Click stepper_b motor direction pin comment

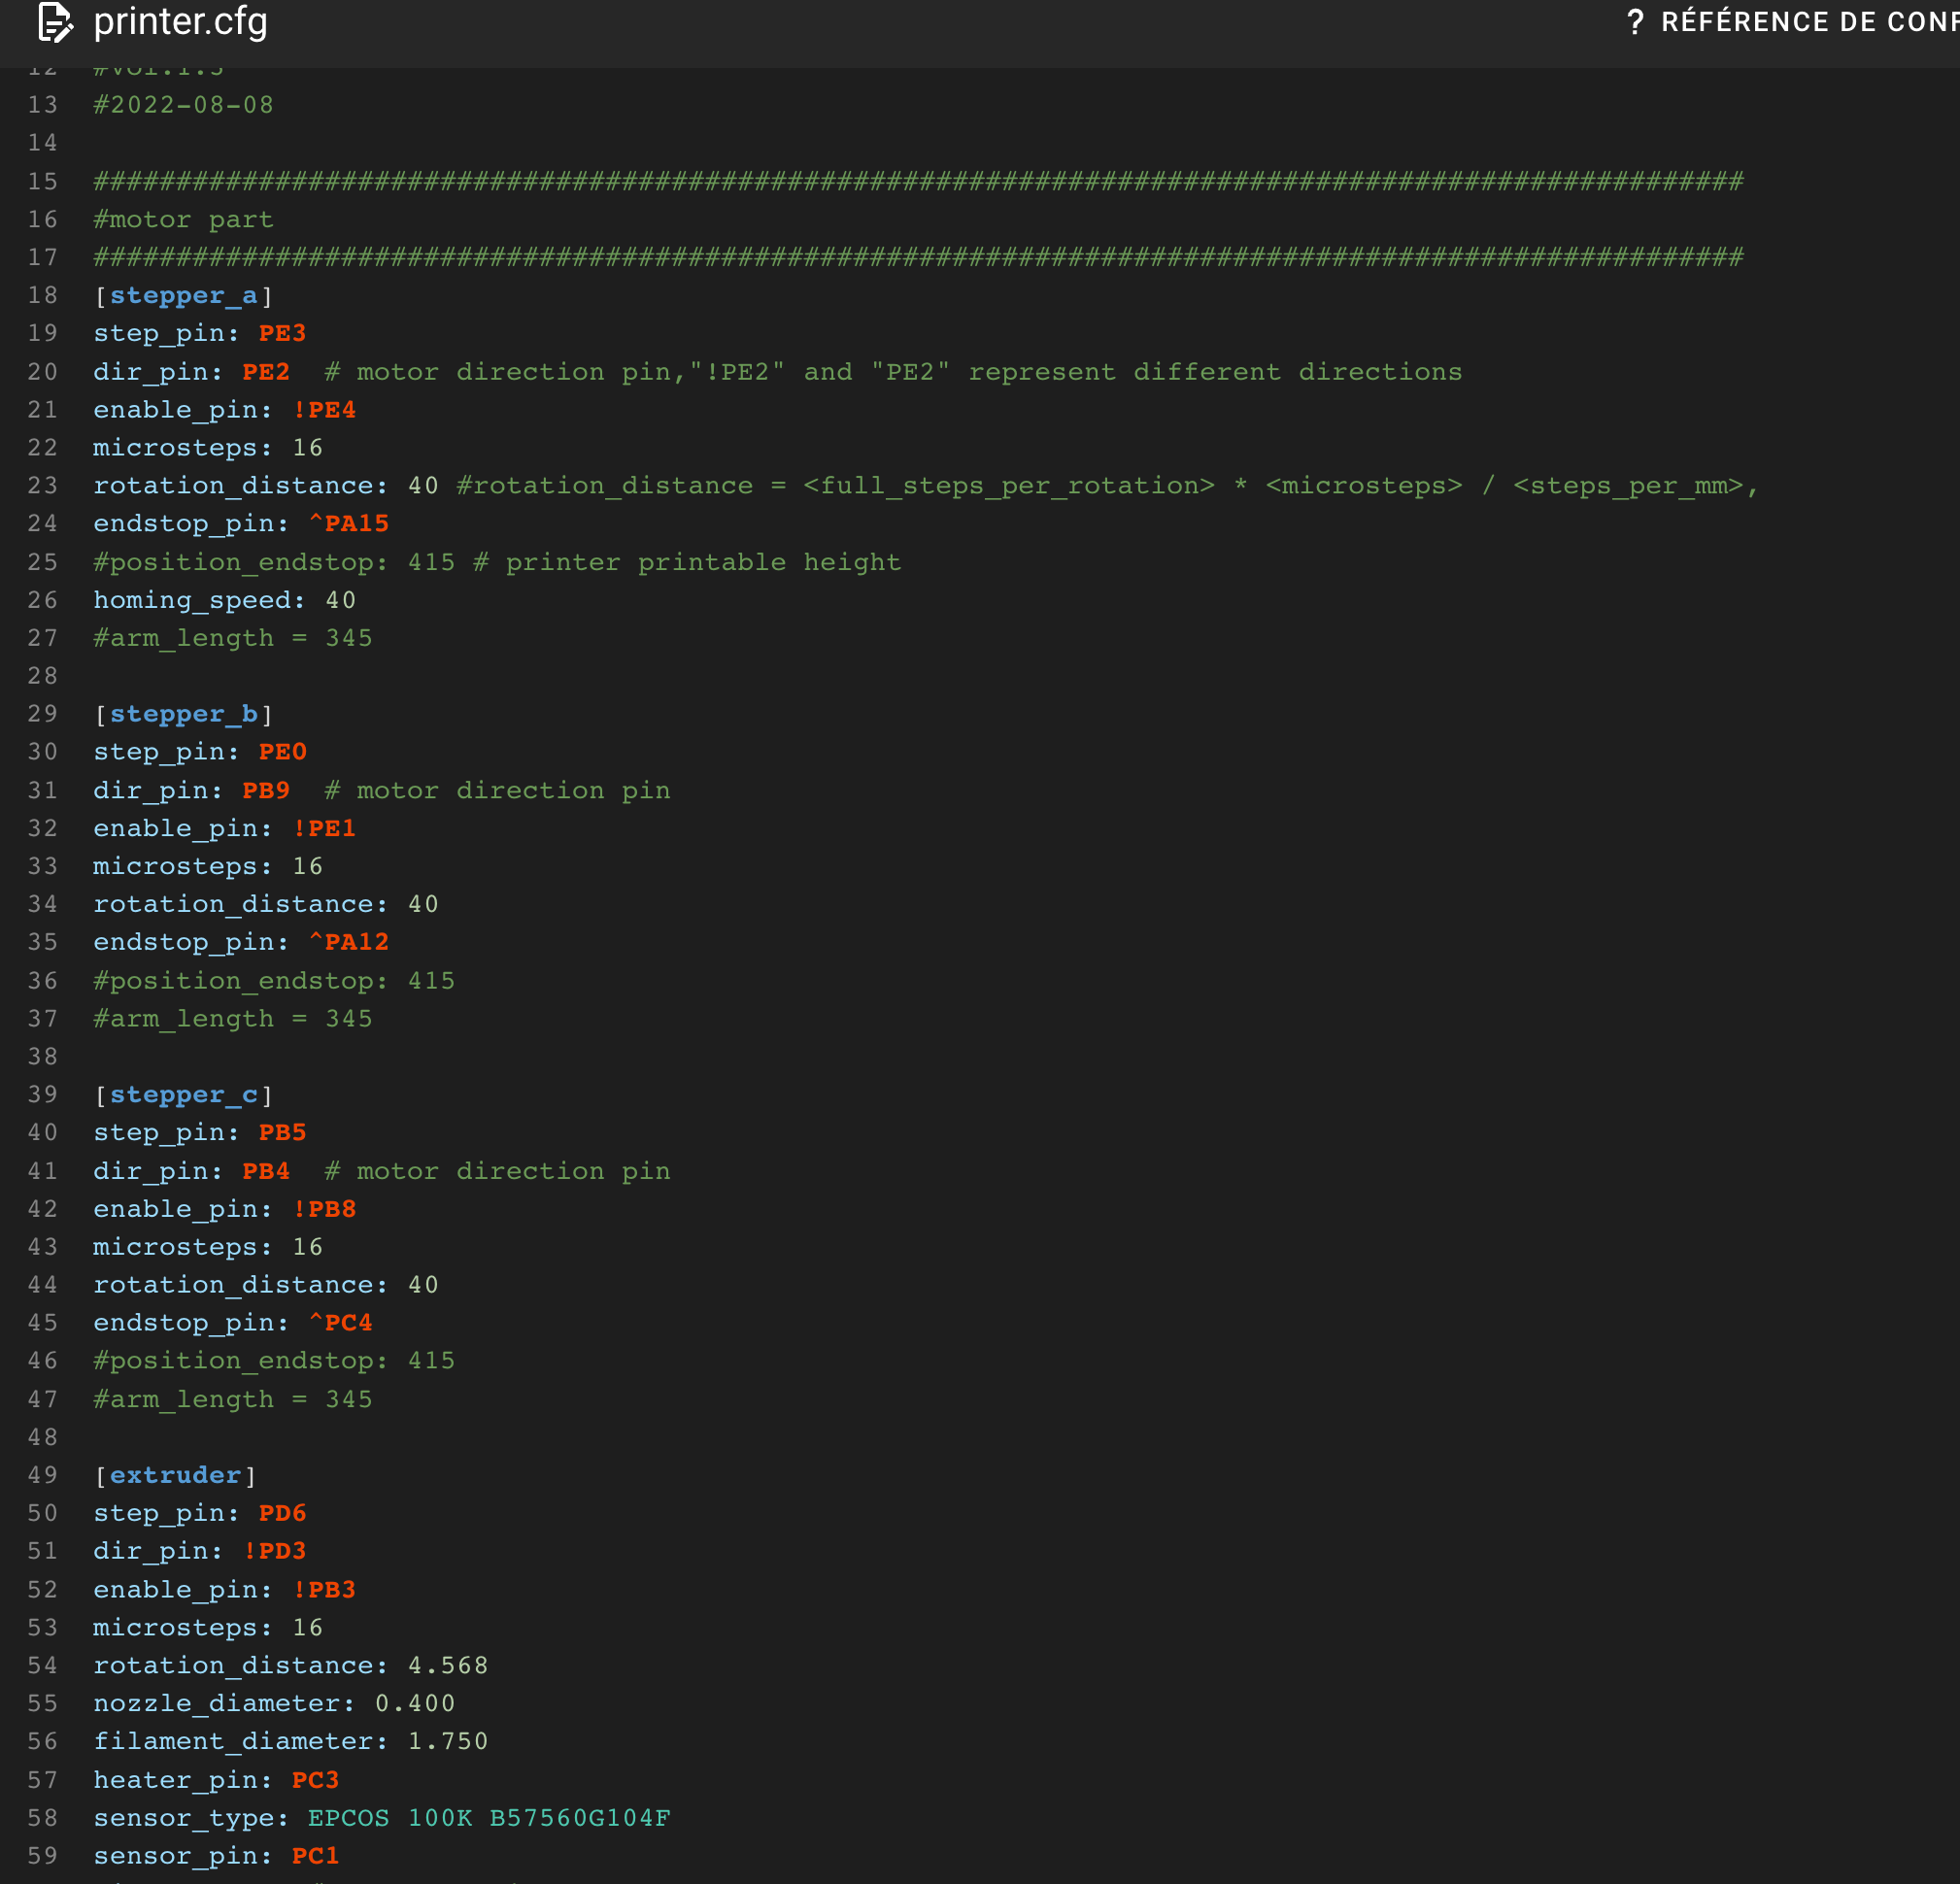click(497, 790)
